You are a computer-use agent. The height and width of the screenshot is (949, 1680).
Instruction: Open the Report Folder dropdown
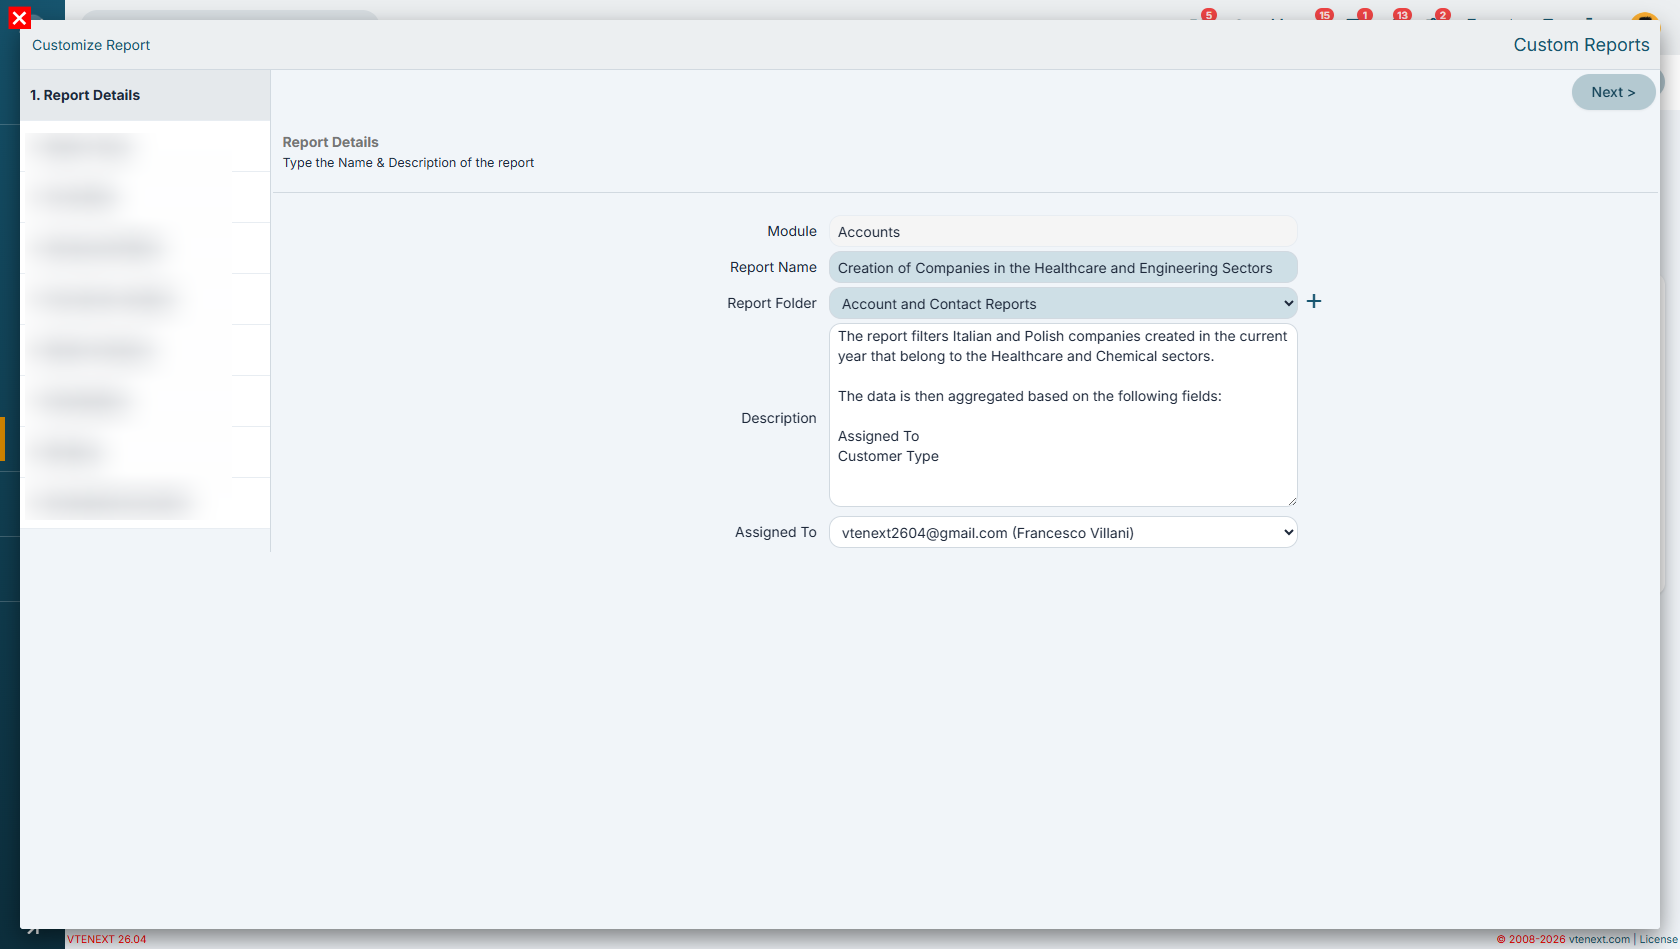1063,304
